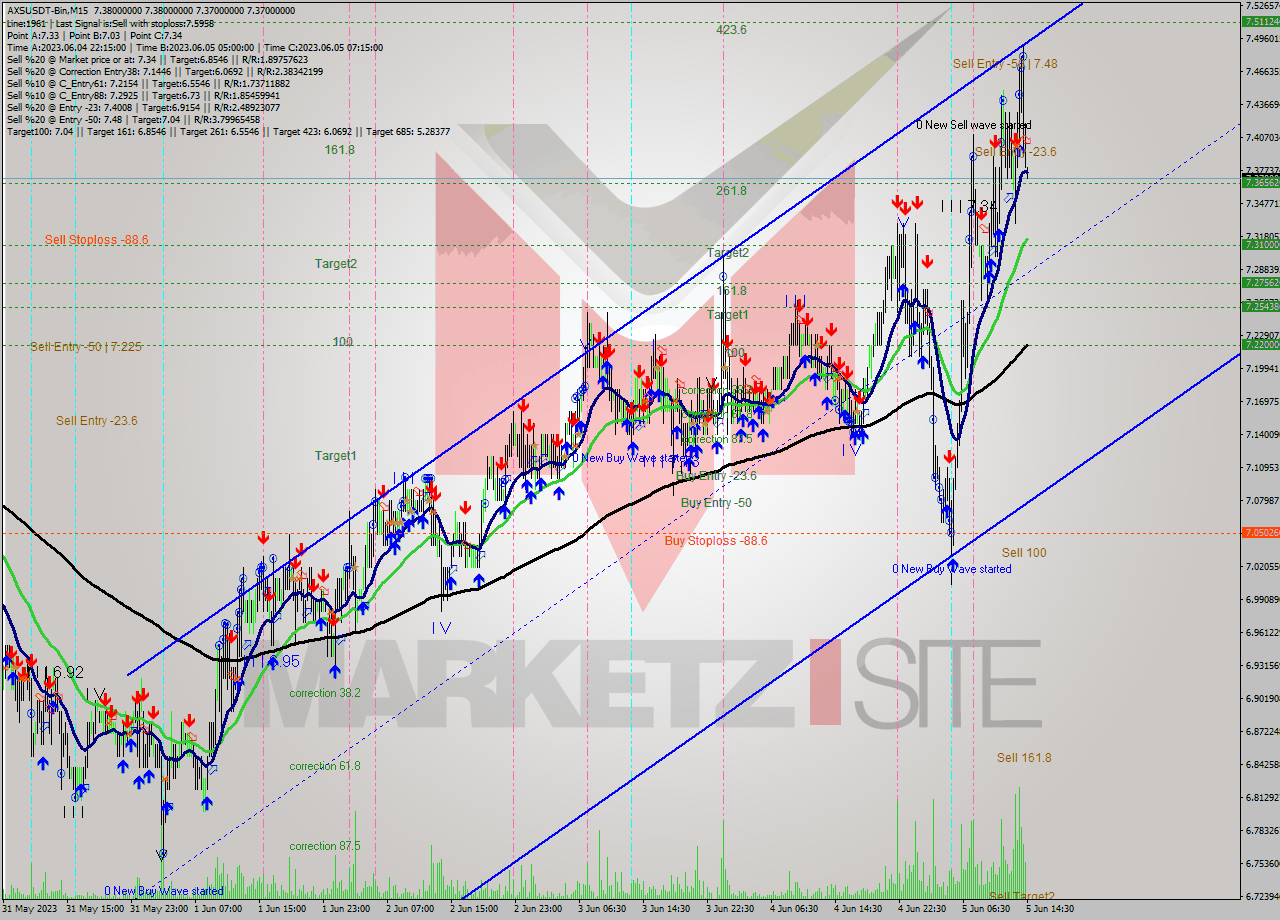This screenshot has width=1280, height=920.
Task: Click the '1 Jun 15:00' time axis label
Action: coord(283,909)
